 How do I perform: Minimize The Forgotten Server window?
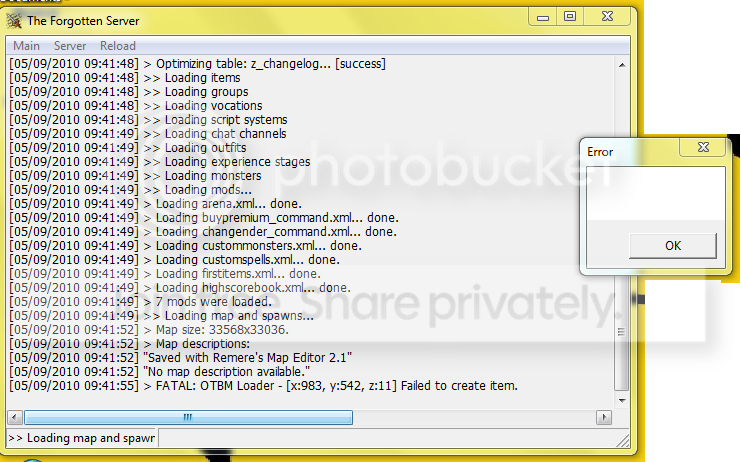[x=543, y=17]
